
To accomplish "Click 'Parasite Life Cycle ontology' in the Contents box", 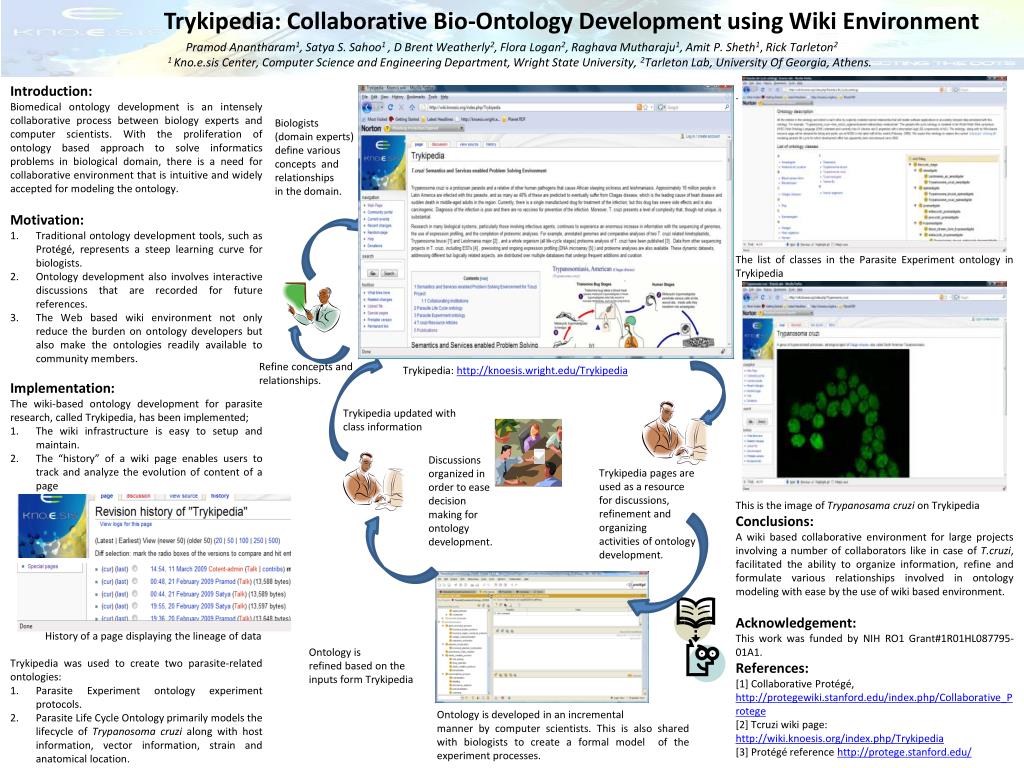I will [x=438, y=308].
